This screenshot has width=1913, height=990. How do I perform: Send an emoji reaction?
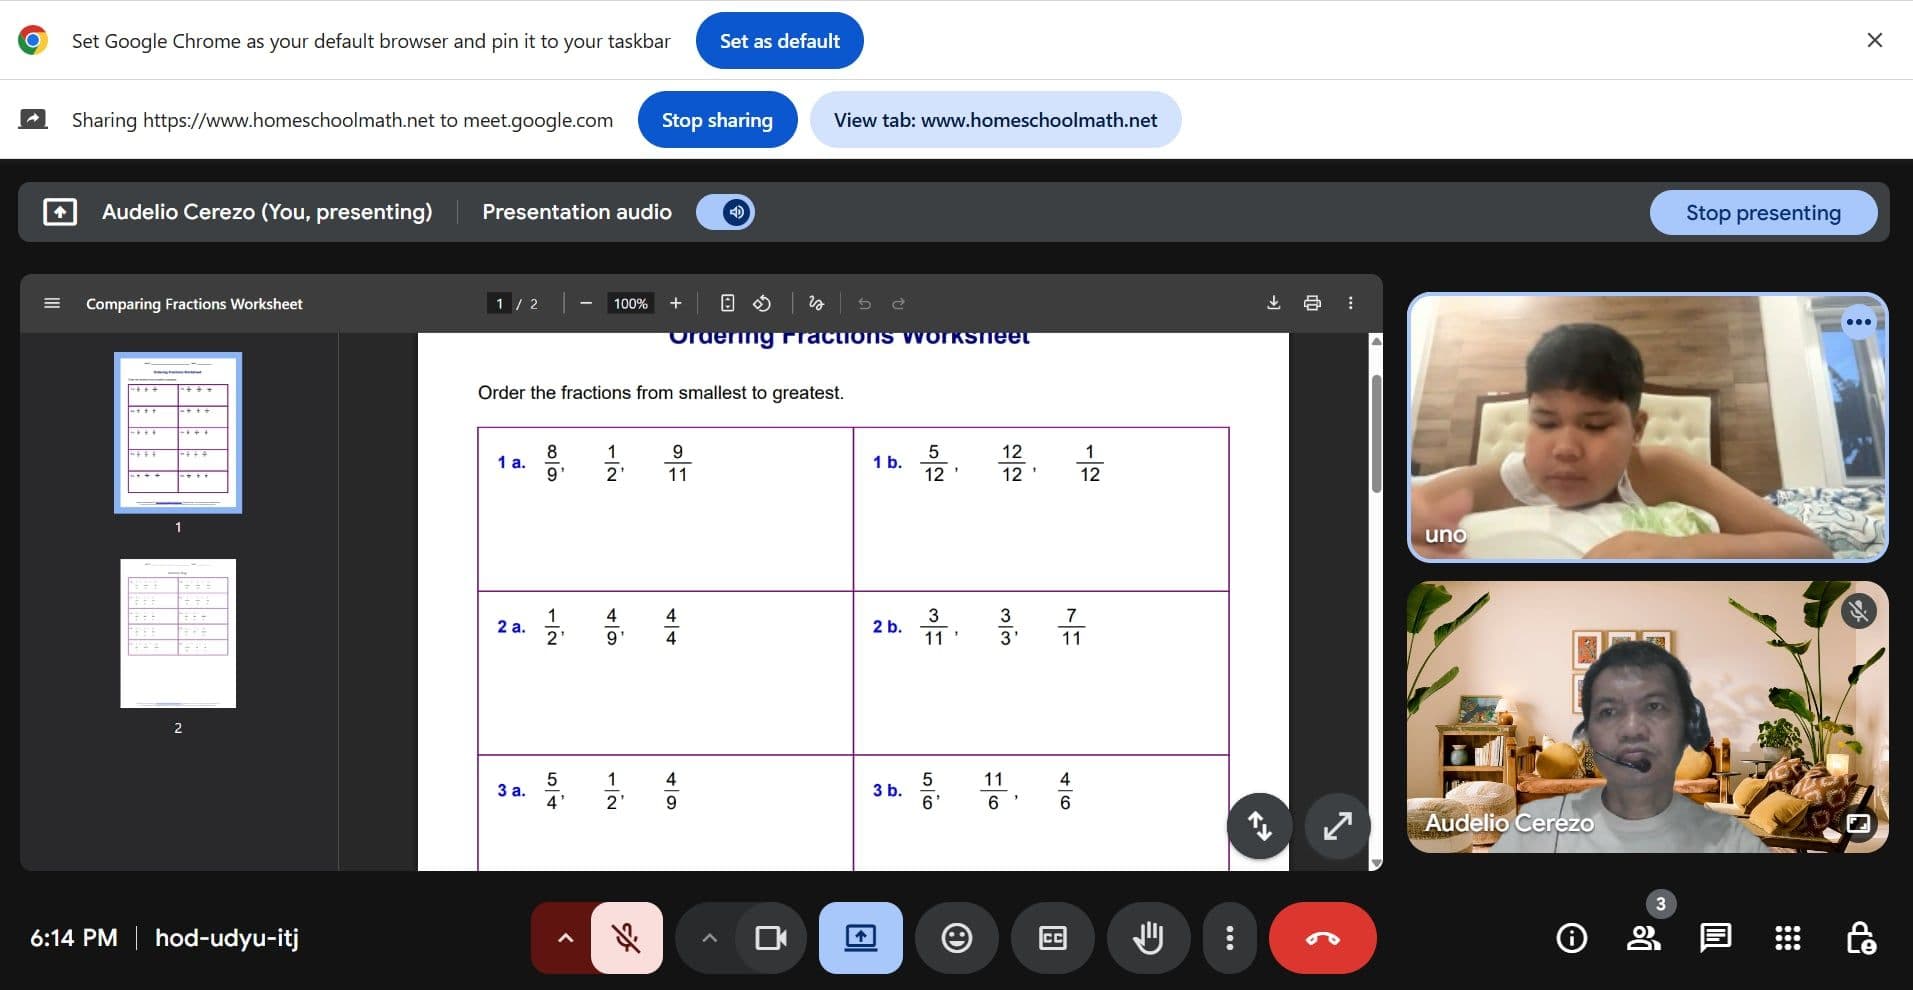[956, 938]
